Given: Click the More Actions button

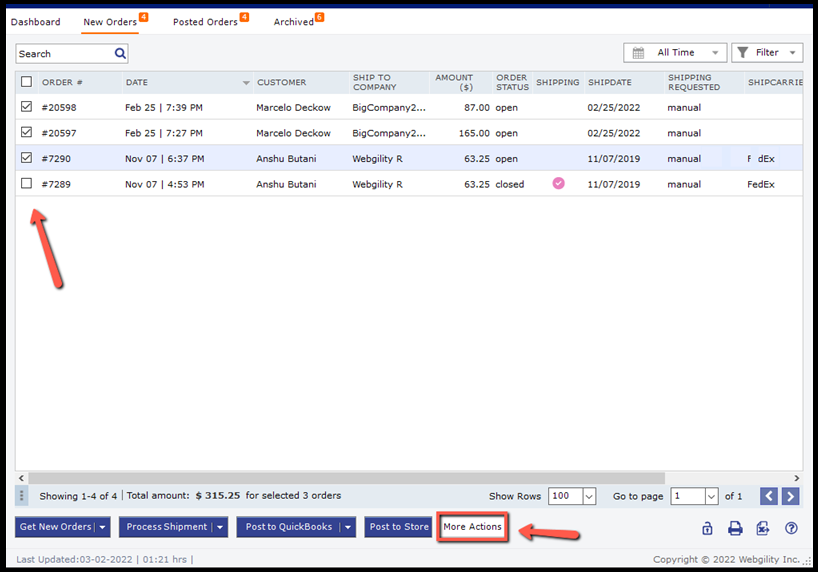Looking at the screenshot, I should [473, 527].
